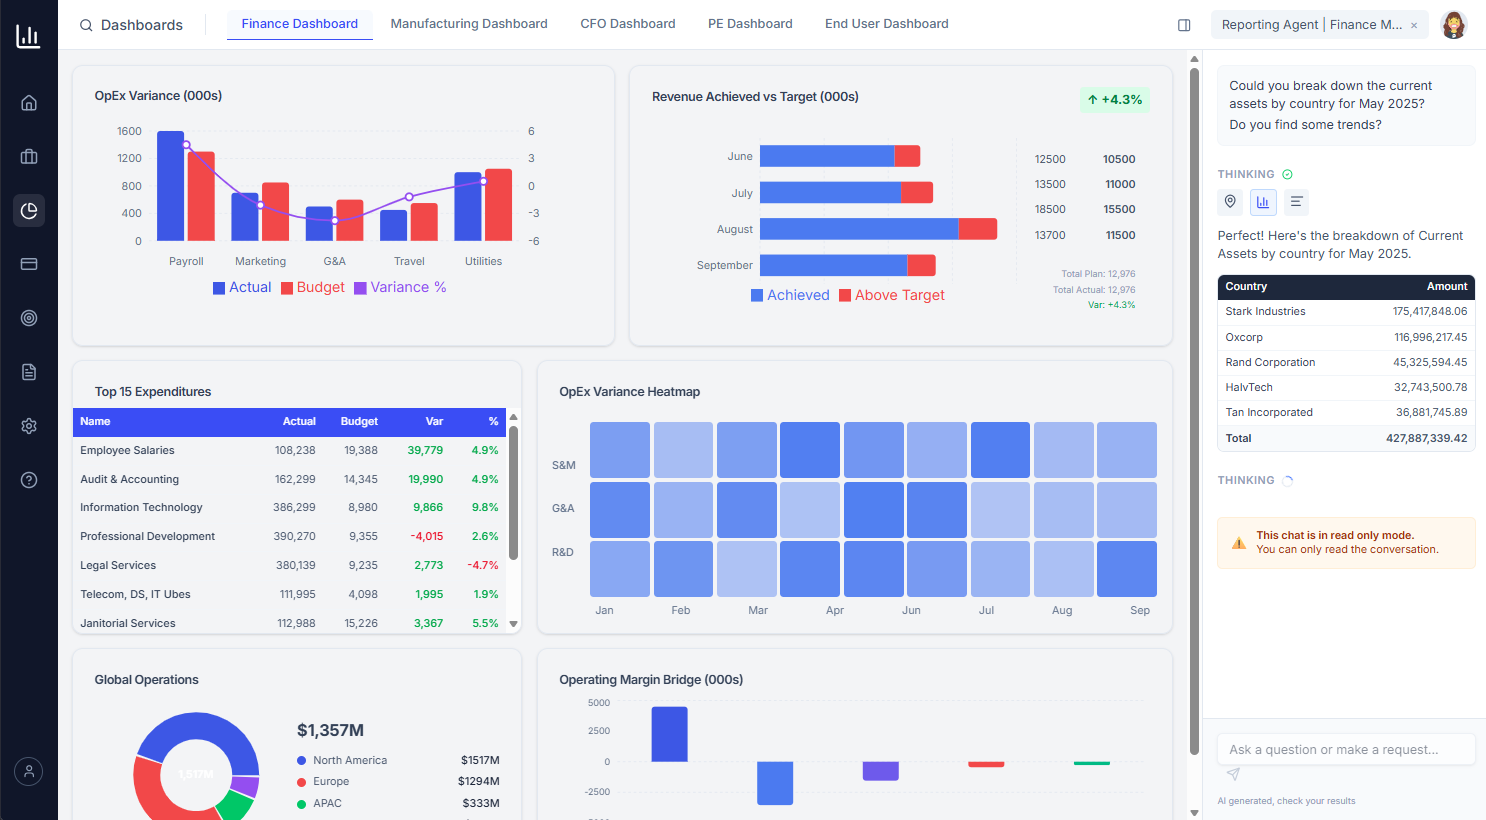This screenshot has height=820, width=1486.
Task: Toggle the side panel layout icon
Action: click(x=1184, y=25)
